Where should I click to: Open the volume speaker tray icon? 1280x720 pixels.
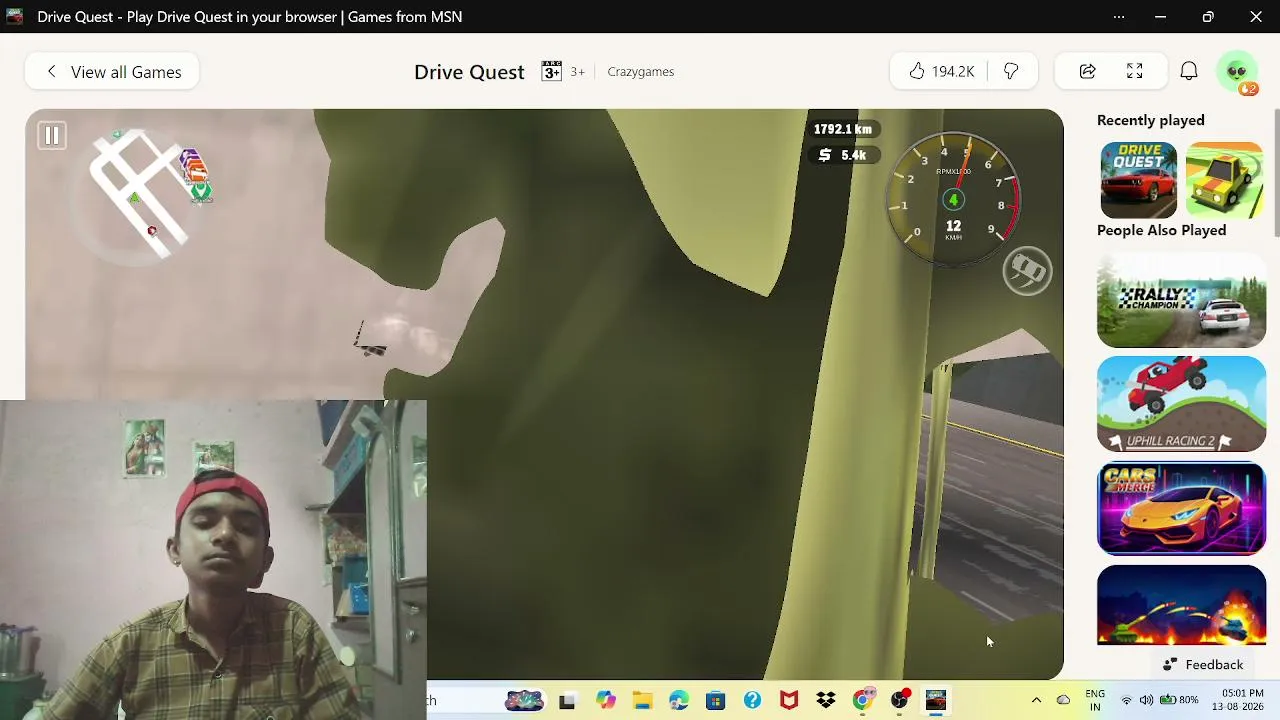tap(1146, 700)
